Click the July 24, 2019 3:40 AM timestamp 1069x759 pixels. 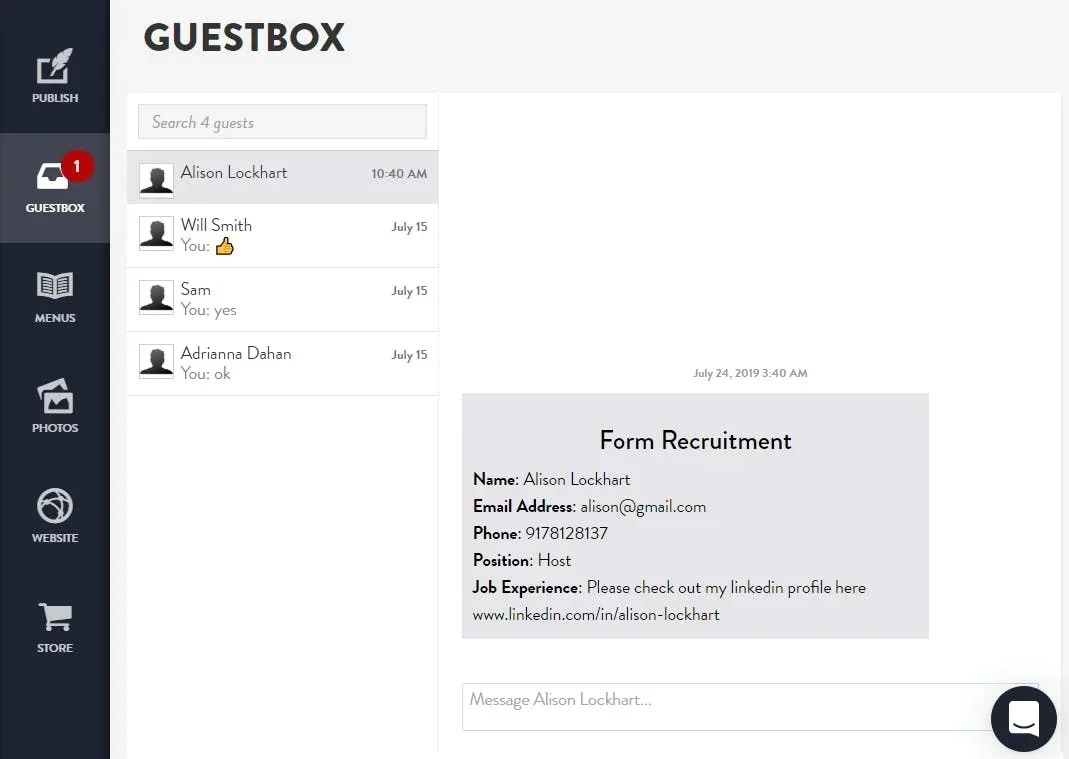point(750,373)
